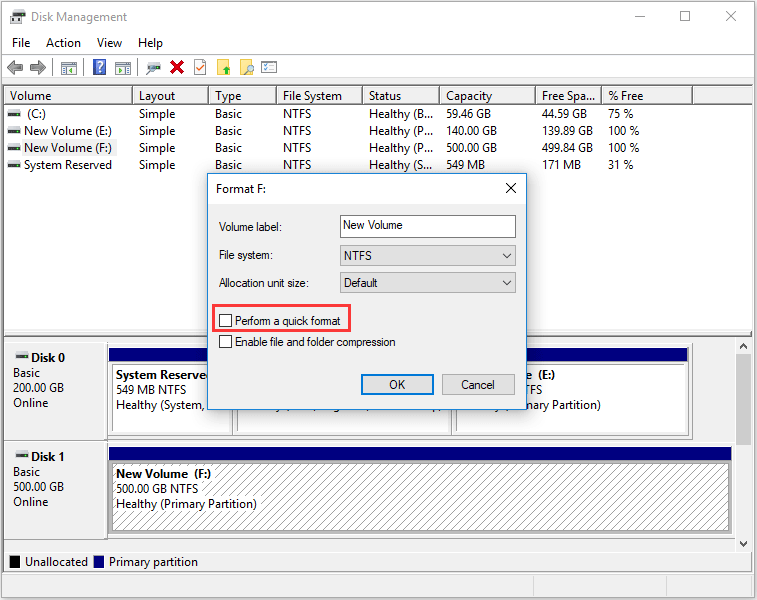
Task: Enable file and folder compression checkbox
Action: coord(225,342)
